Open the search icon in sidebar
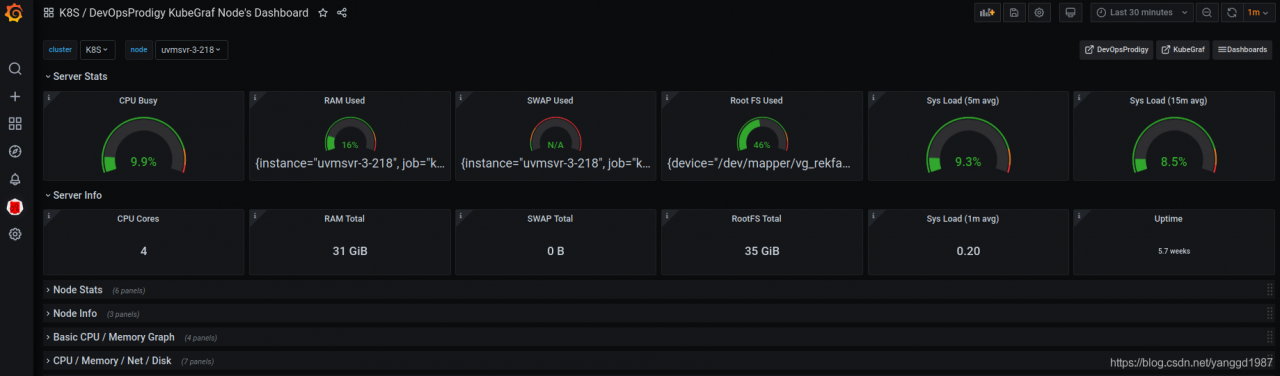The height and width of the screenshot is (376, 1280). [15, 69]
